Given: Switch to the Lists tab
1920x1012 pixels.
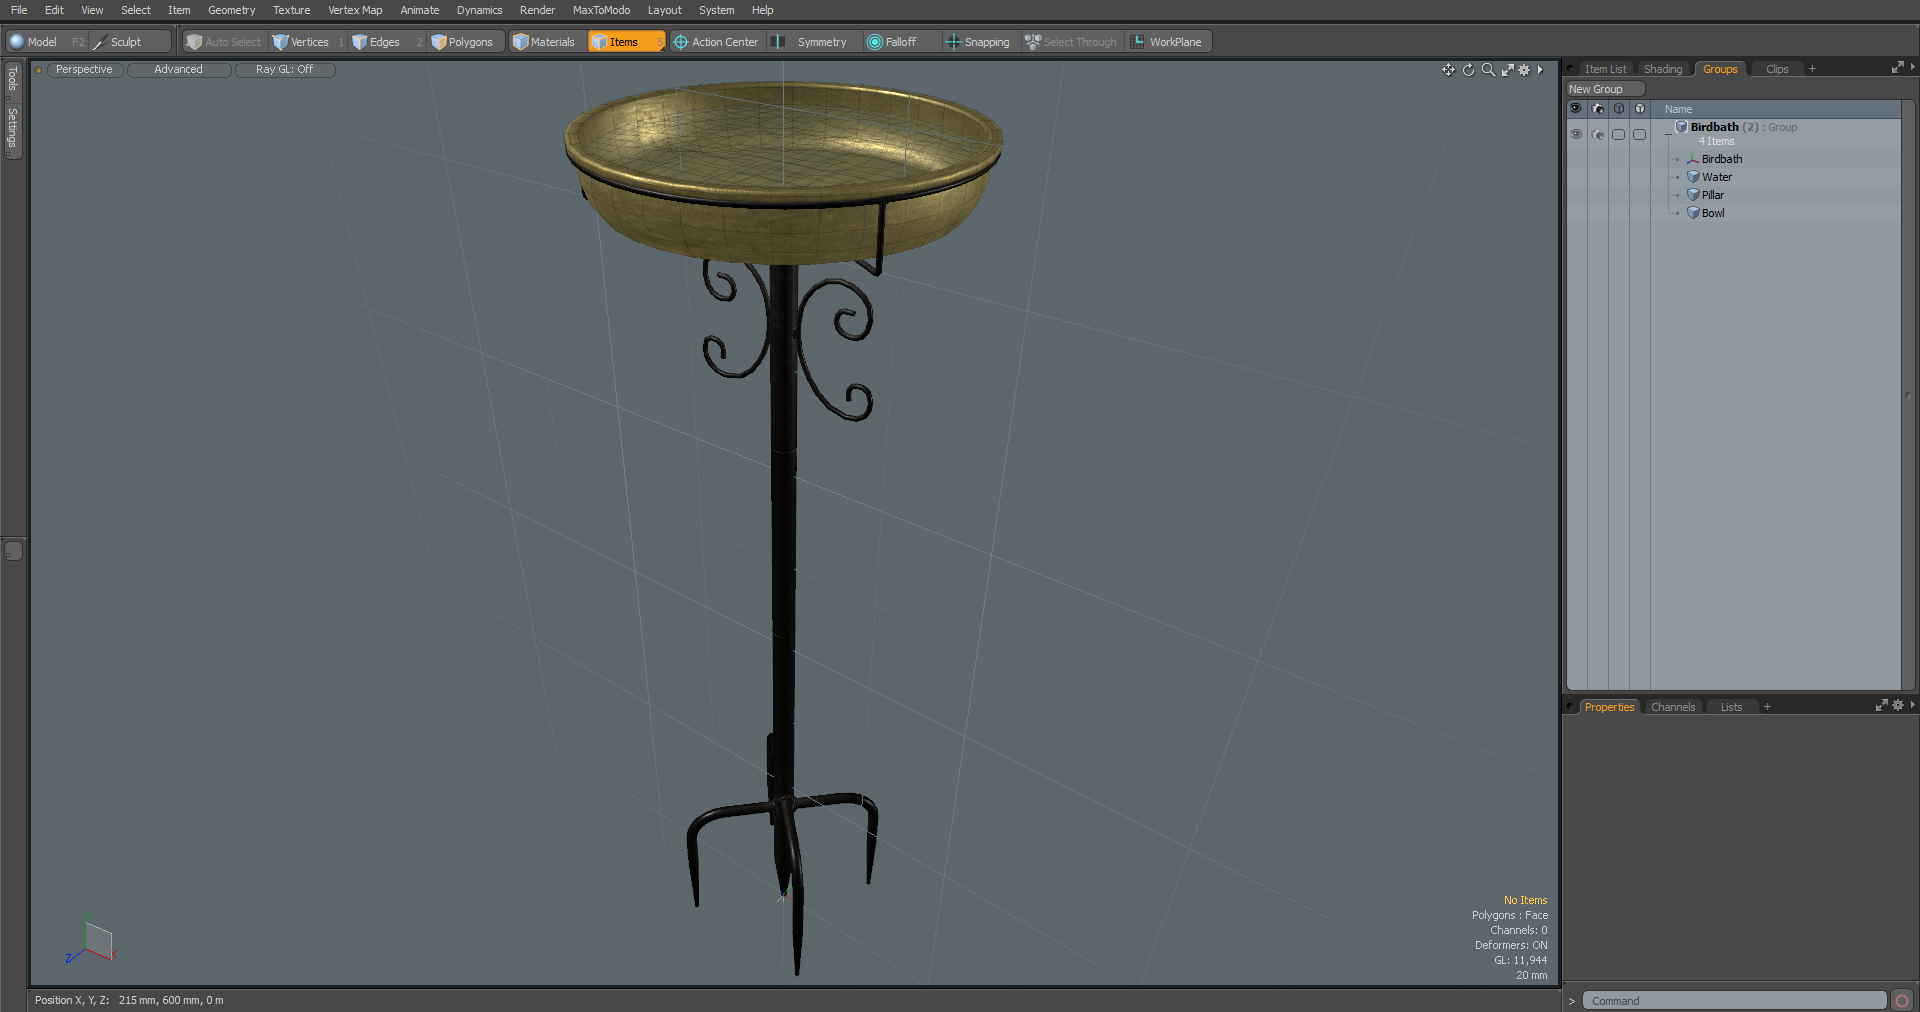Looking at the screenshot, I should pos(1731,707).
